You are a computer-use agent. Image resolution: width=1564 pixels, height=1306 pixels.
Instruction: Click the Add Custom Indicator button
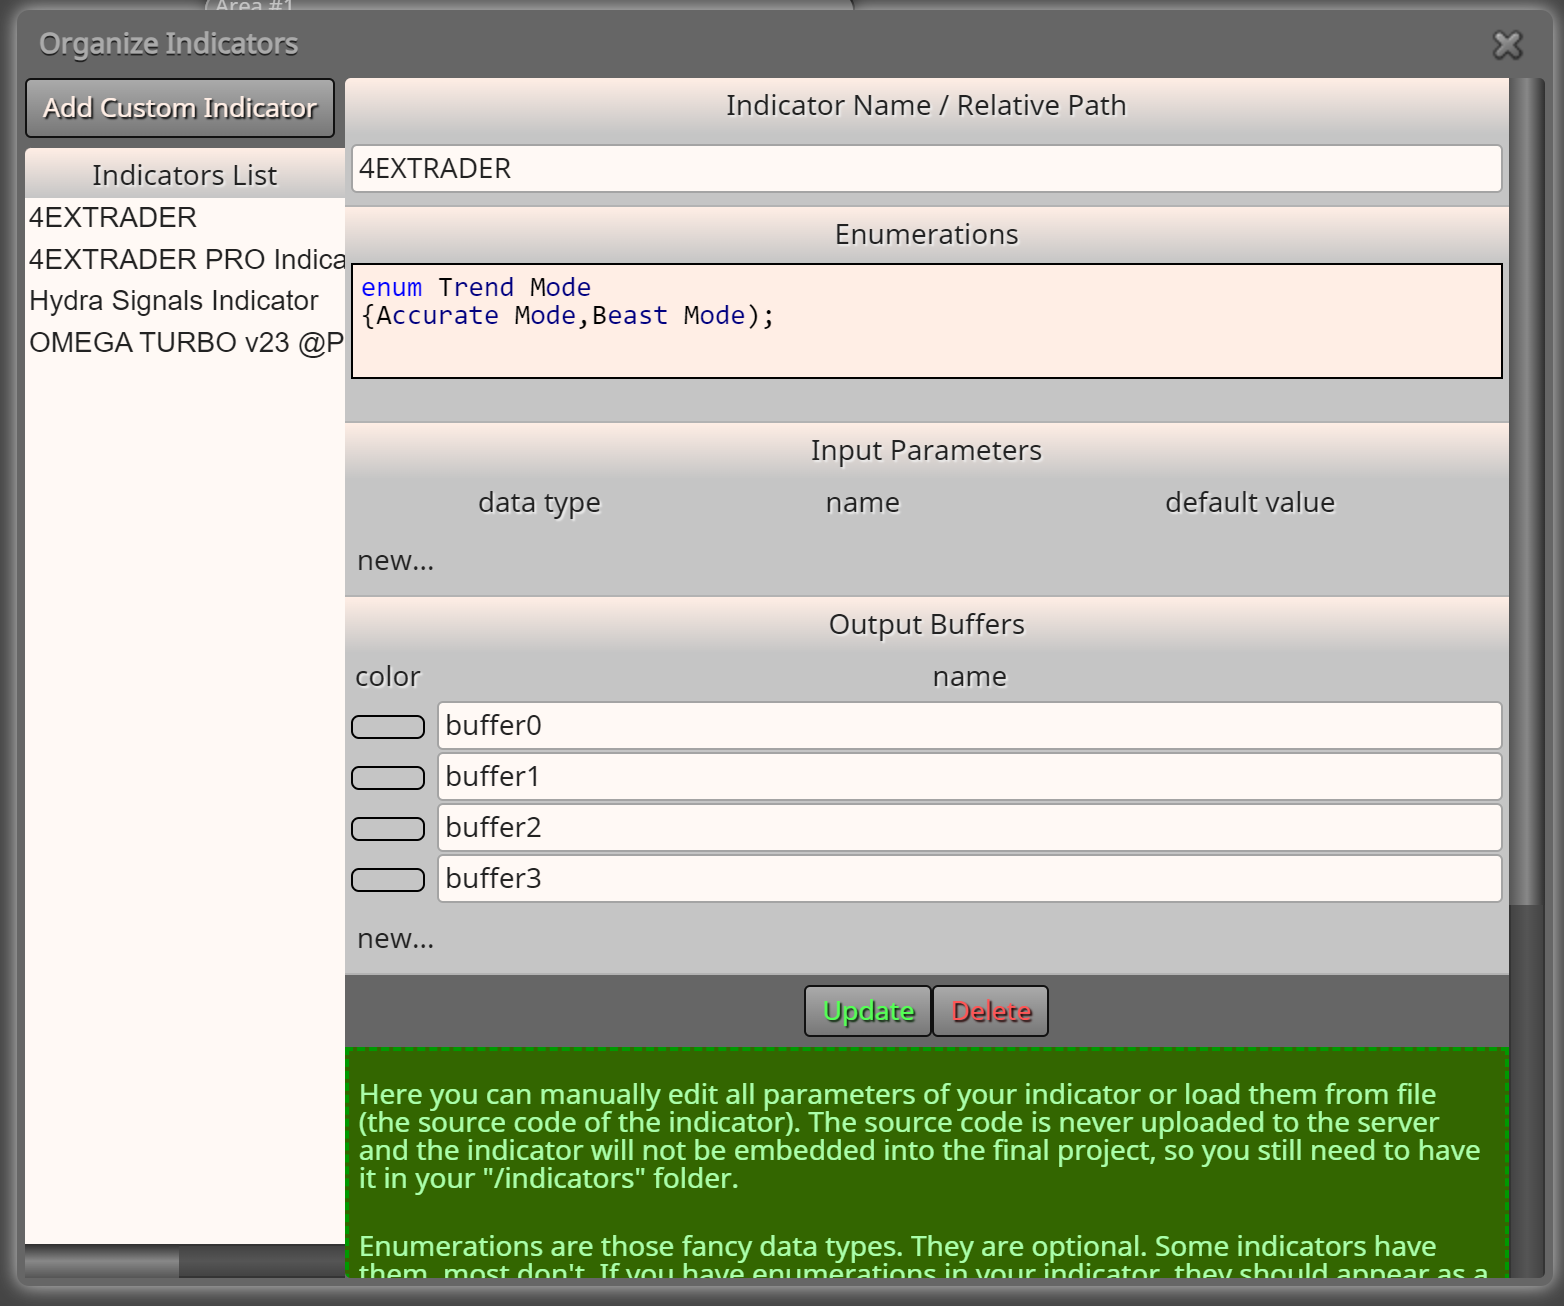180,108
